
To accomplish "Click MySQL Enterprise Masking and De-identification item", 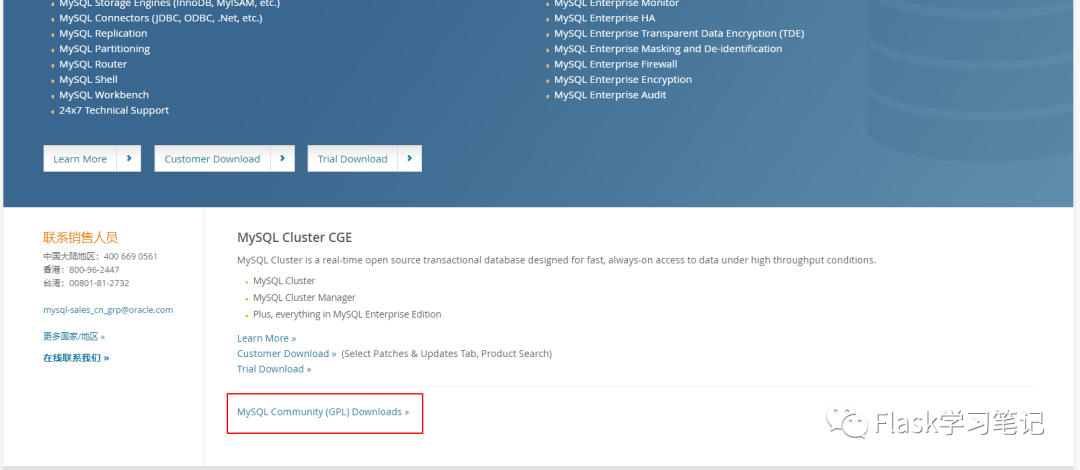I will click(668, 49).
